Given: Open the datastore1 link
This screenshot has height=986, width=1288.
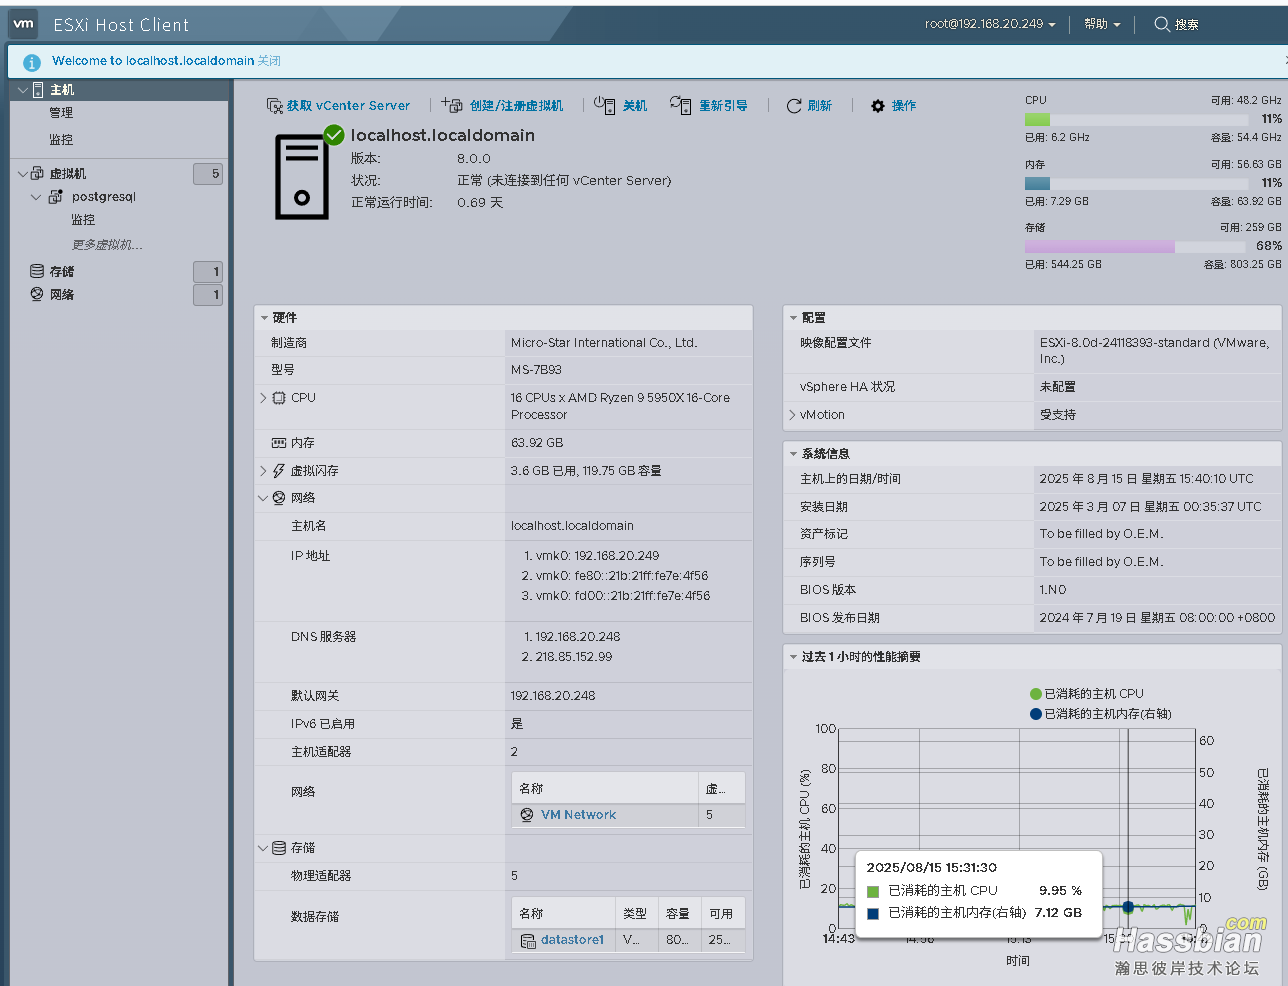Looking at the screenshot, I should point(572,940).
